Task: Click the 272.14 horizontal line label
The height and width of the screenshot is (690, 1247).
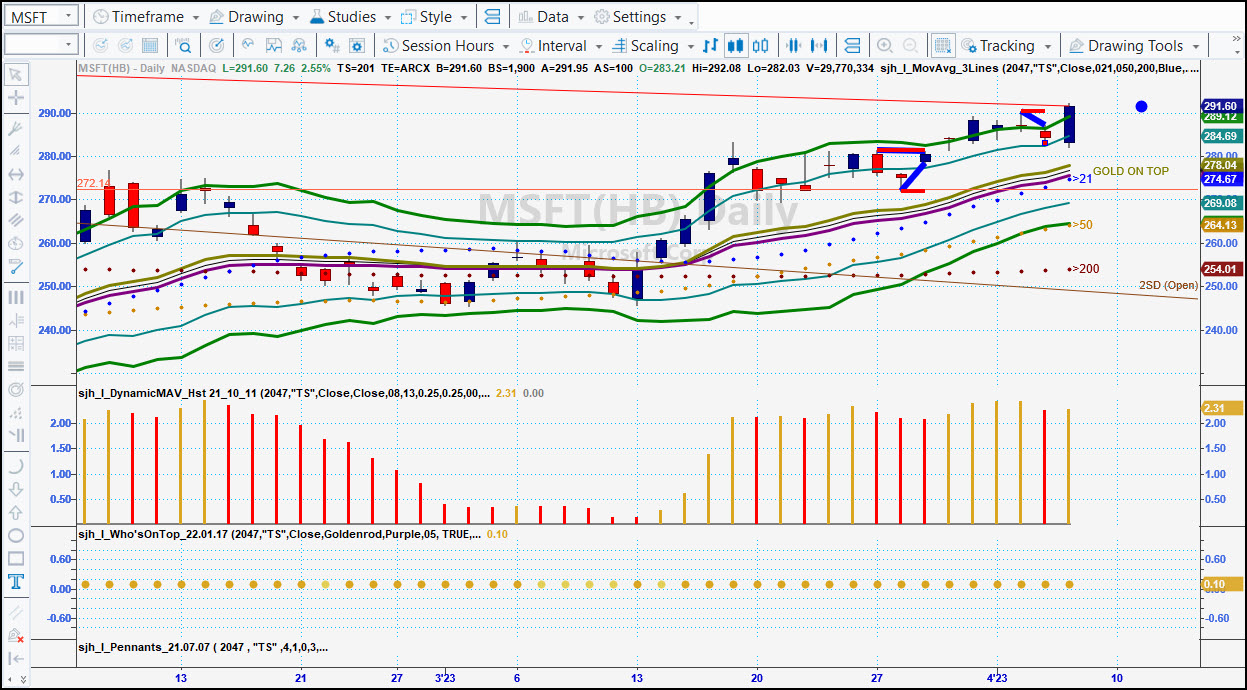Action: (93, 184)
